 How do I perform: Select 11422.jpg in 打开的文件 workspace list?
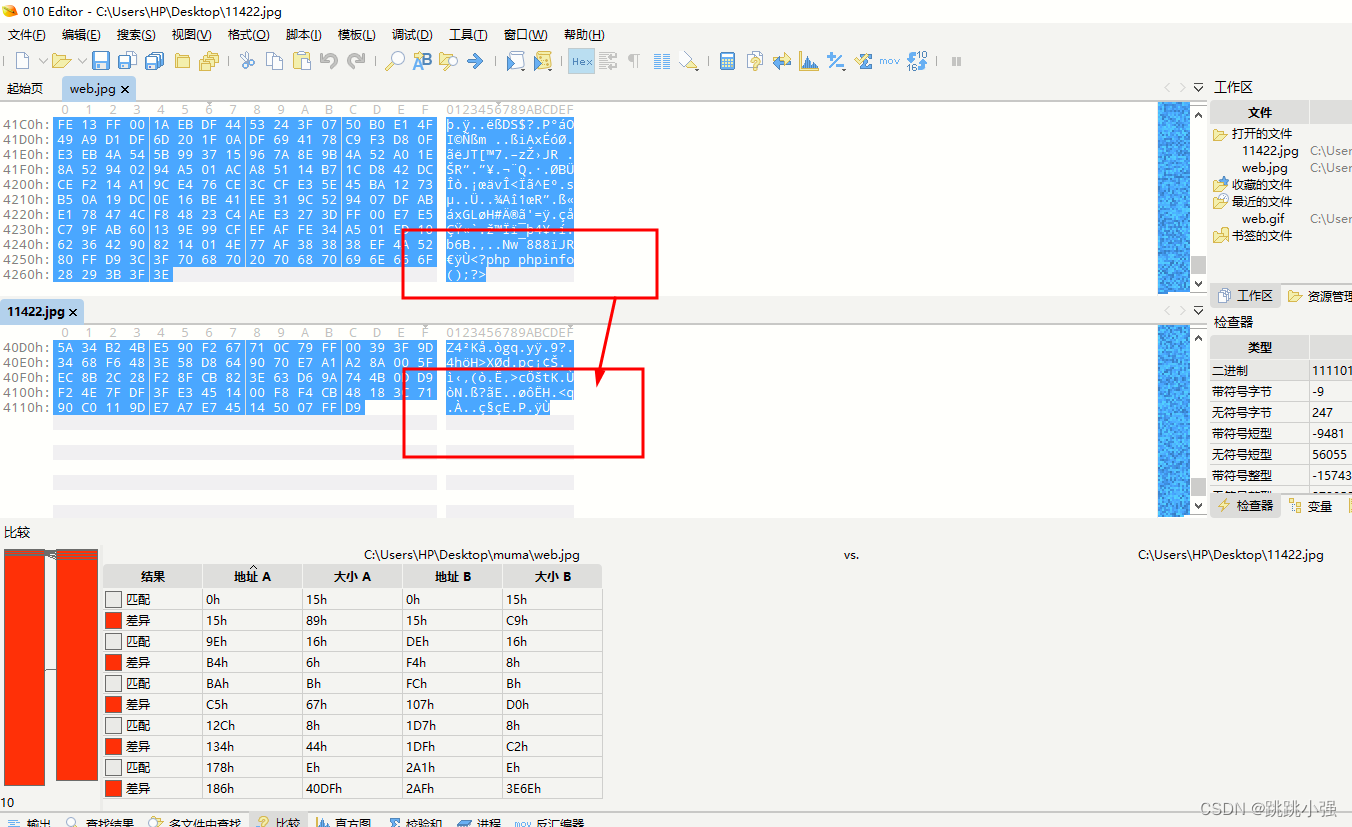click(x=1270, y=151)
